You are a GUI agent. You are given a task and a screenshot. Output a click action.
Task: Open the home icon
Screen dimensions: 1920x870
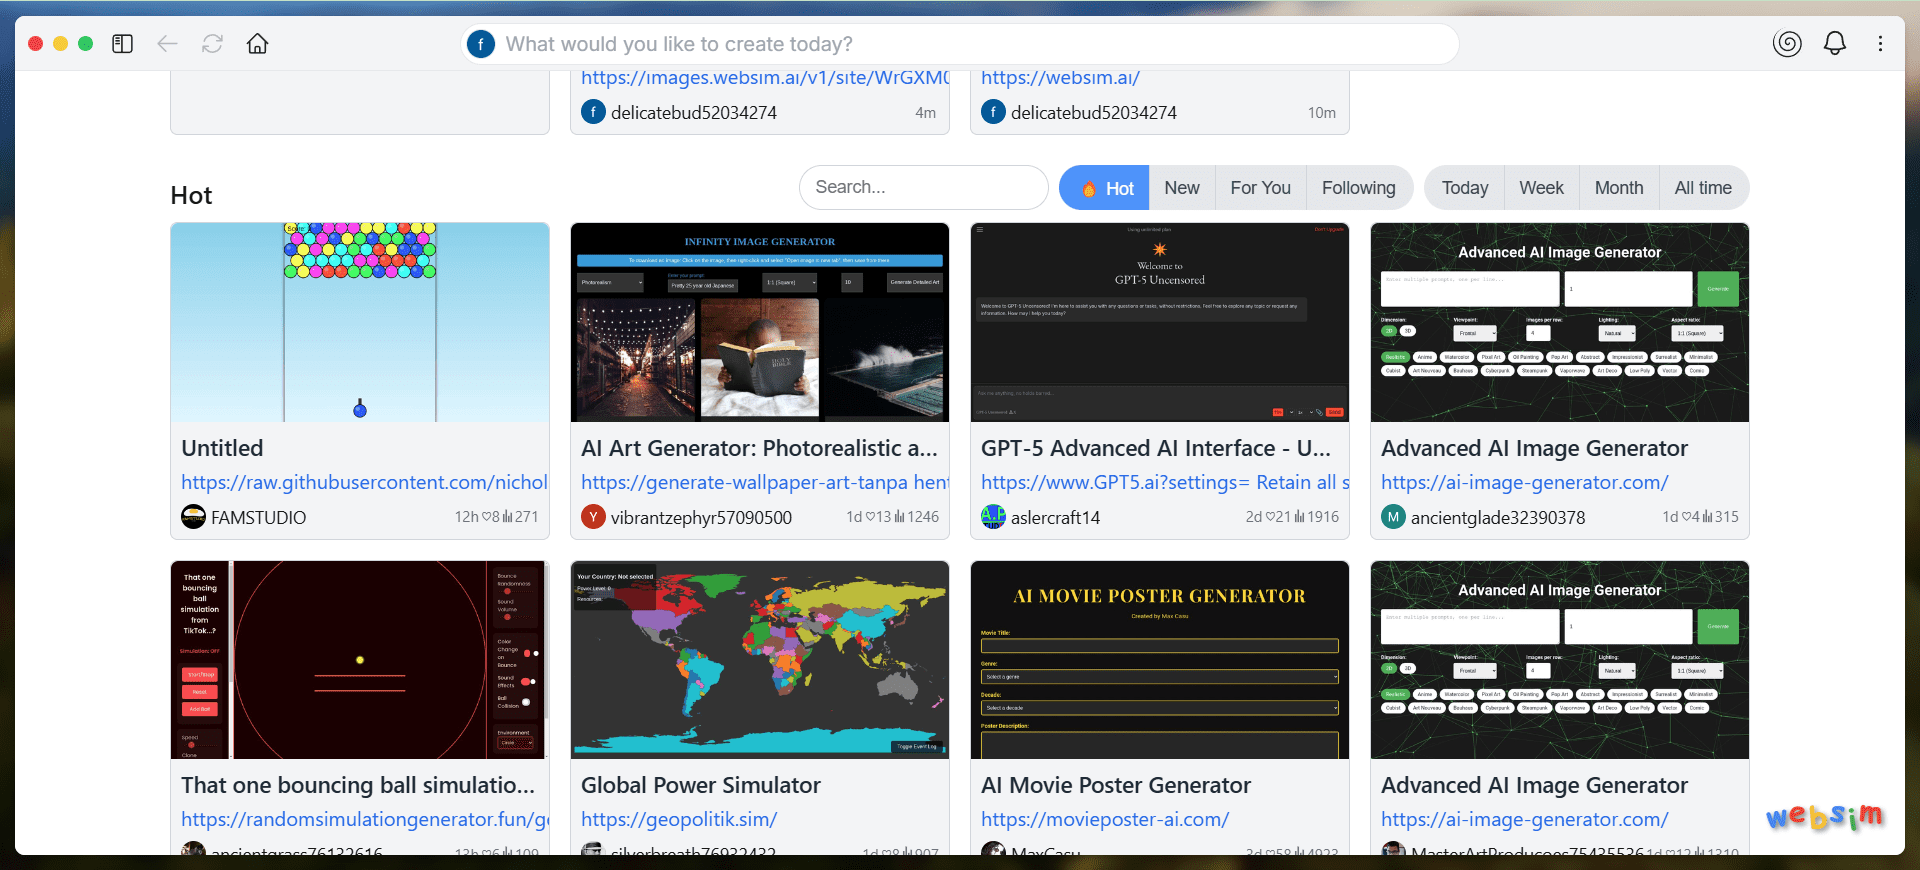click(x=257, y=44)
